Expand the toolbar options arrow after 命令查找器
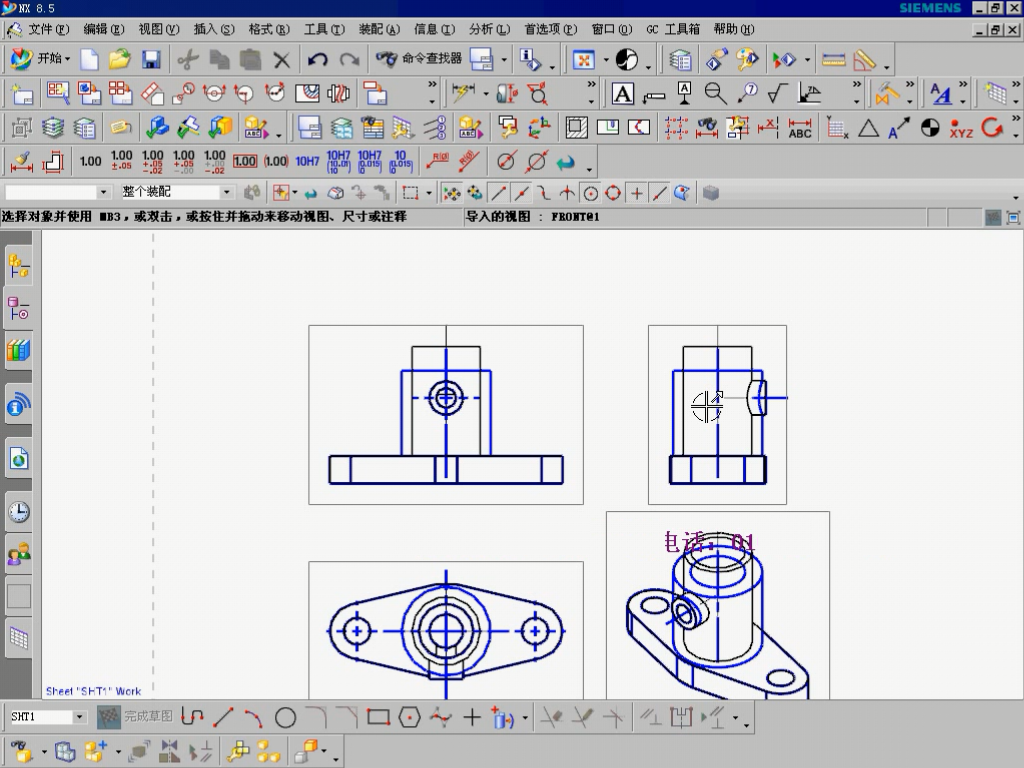This screenshot has width=1024, height=768. pos(504,60)
